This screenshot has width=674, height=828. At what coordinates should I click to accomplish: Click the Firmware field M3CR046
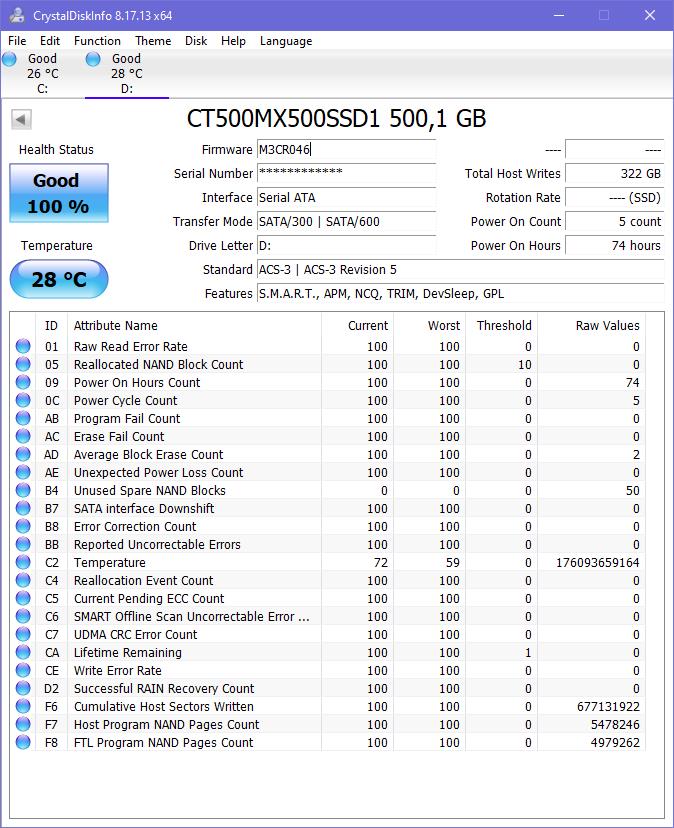coord(347,149)
